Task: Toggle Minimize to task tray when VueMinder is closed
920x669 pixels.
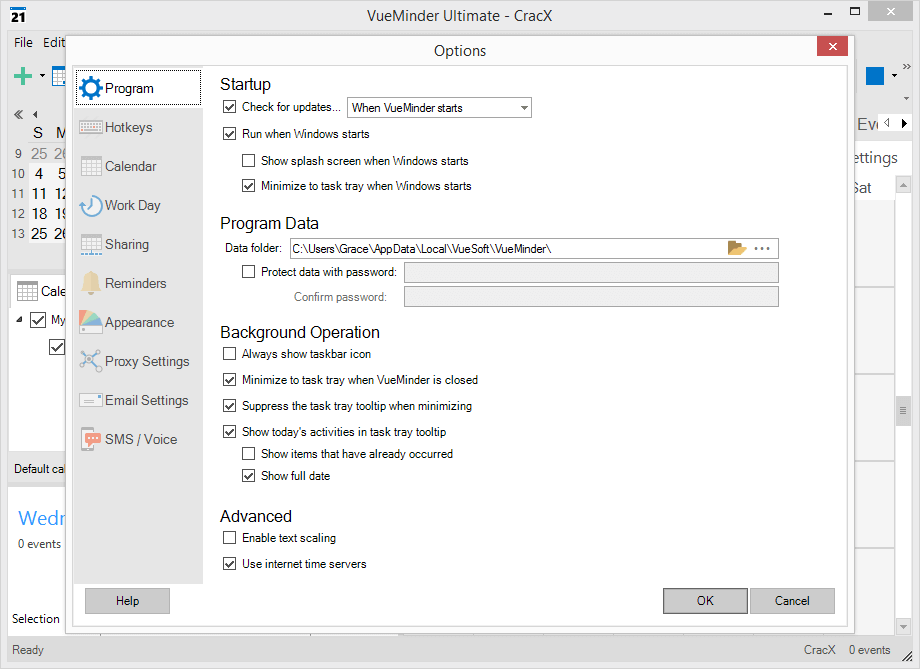Action: 229,380
